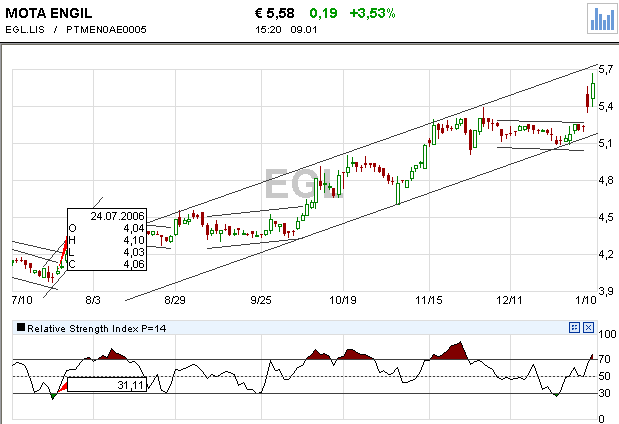619x424 pixels.
Task: Click the 11/15 date axis label
Action: click(x=429, y=300)
